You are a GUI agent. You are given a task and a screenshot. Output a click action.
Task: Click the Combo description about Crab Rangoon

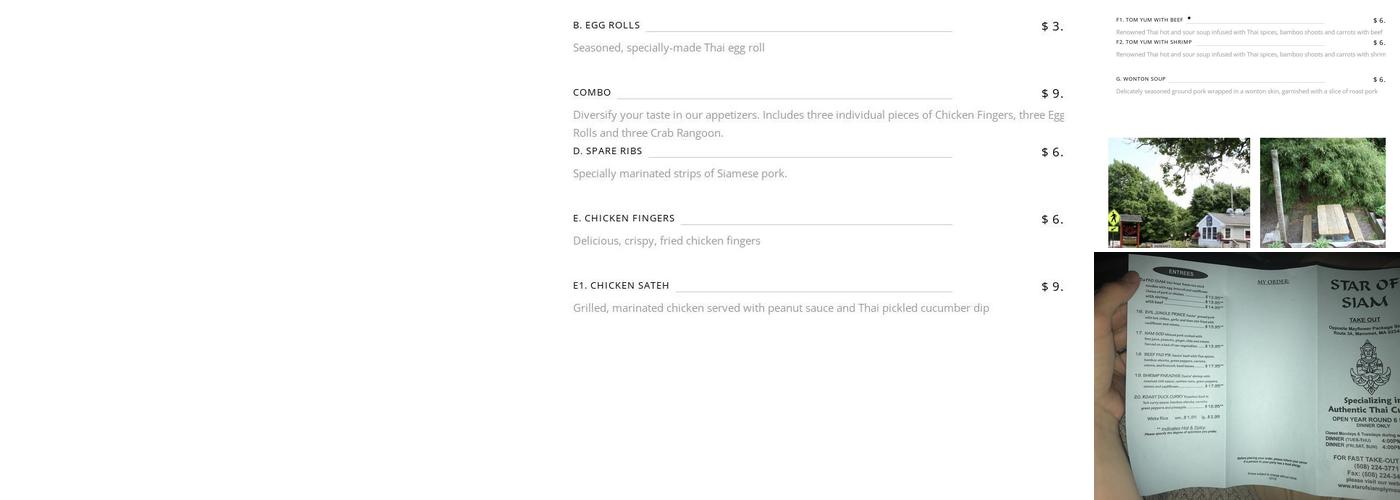tap(818, 124)
